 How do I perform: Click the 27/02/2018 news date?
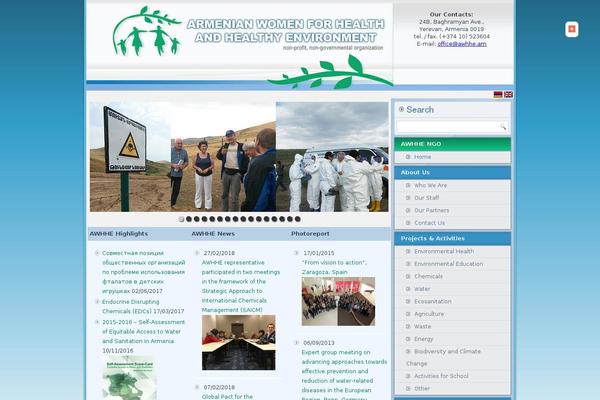point(219,253)
